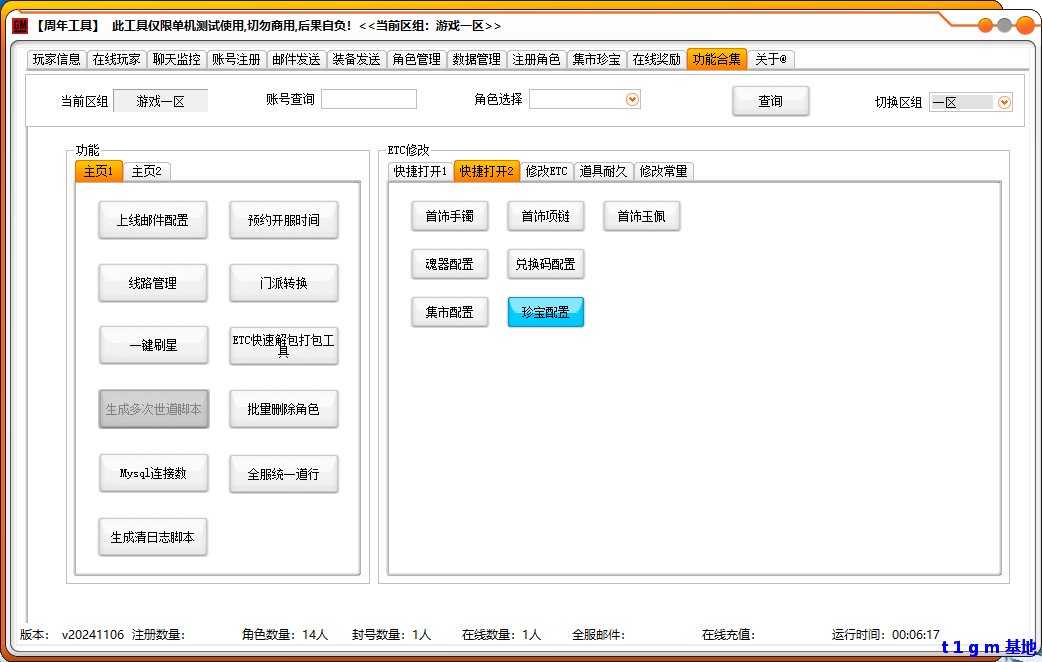
Task: Go to the 道具耐久 tab
Action: (x=603, y=171)
